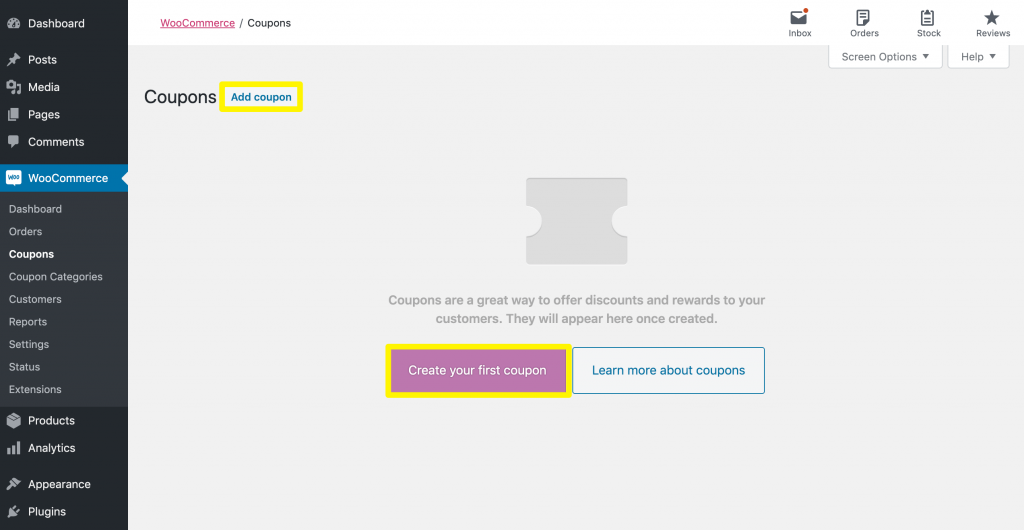Click the Media icon in sidebar
This screenshot has height=530, width=1024.
[x=14, y=87]
